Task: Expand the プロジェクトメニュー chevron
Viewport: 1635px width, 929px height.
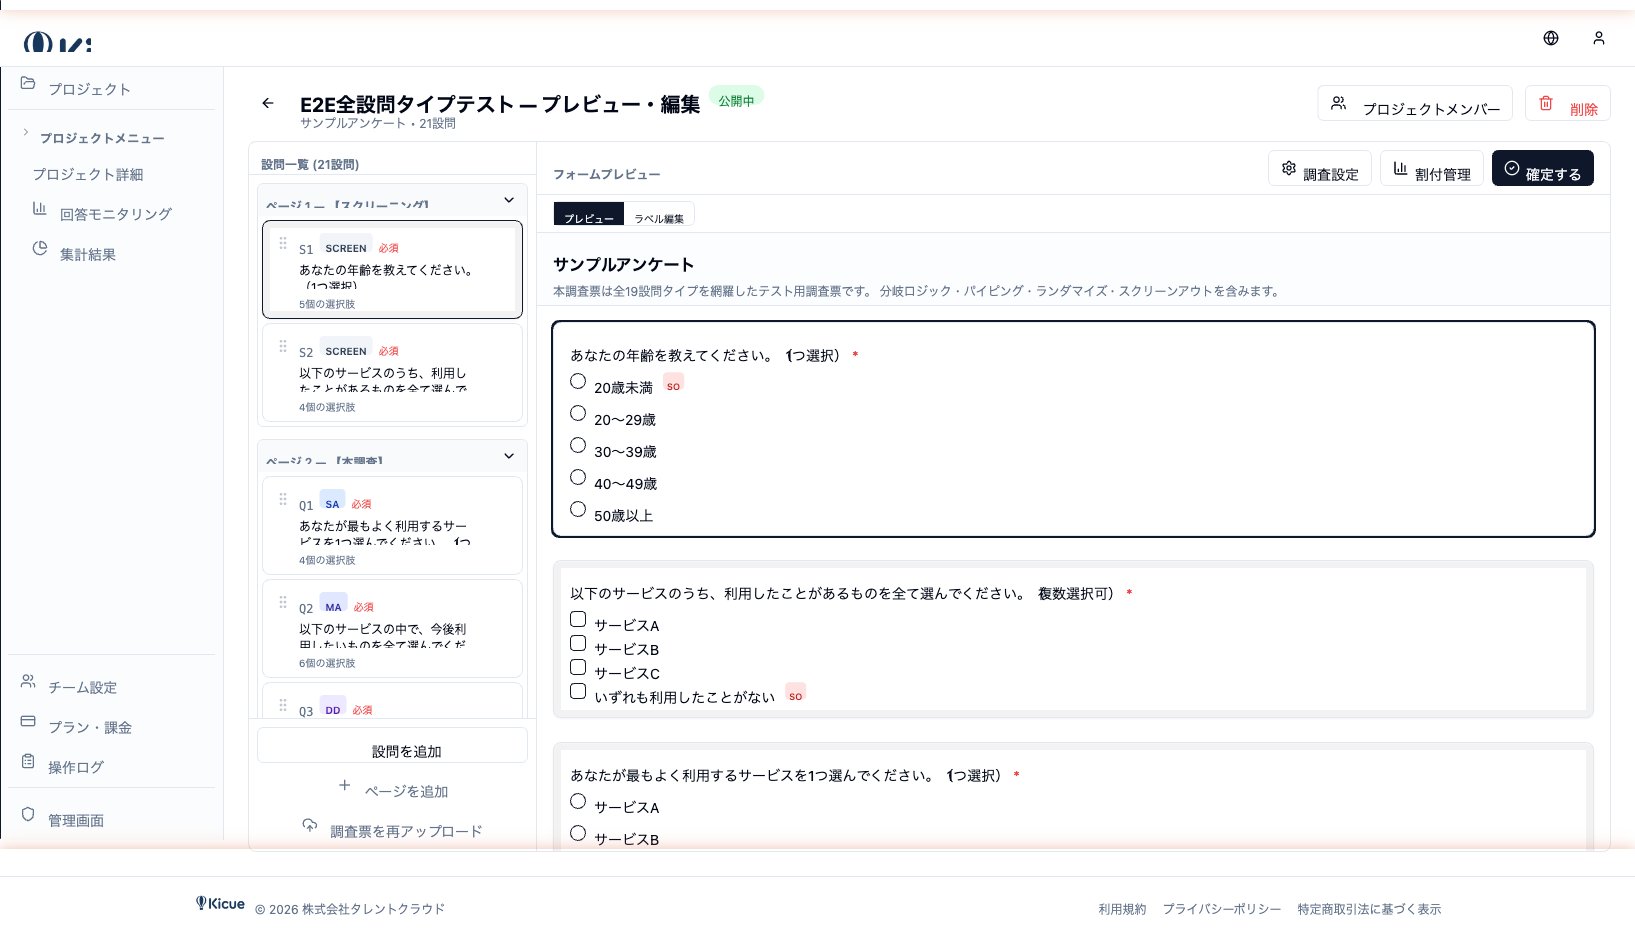Action: 26,133
